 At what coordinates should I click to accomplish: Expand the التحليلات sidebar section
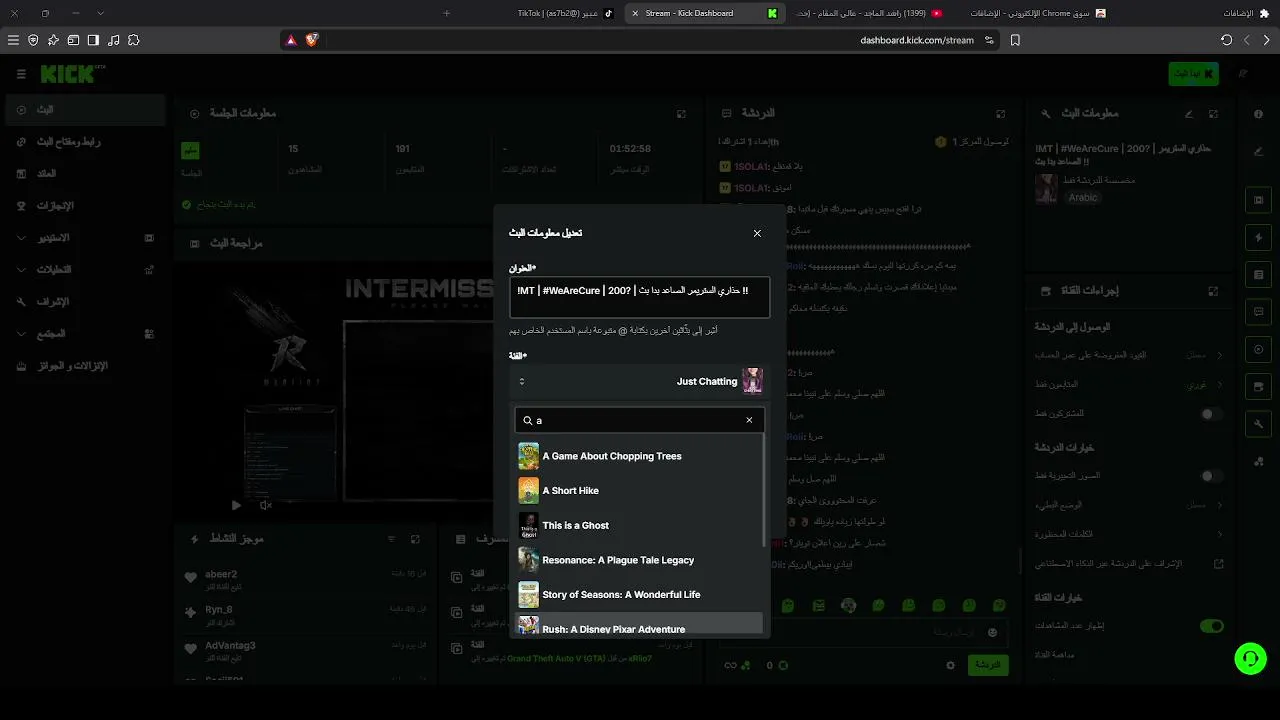(x=86, y=270)
